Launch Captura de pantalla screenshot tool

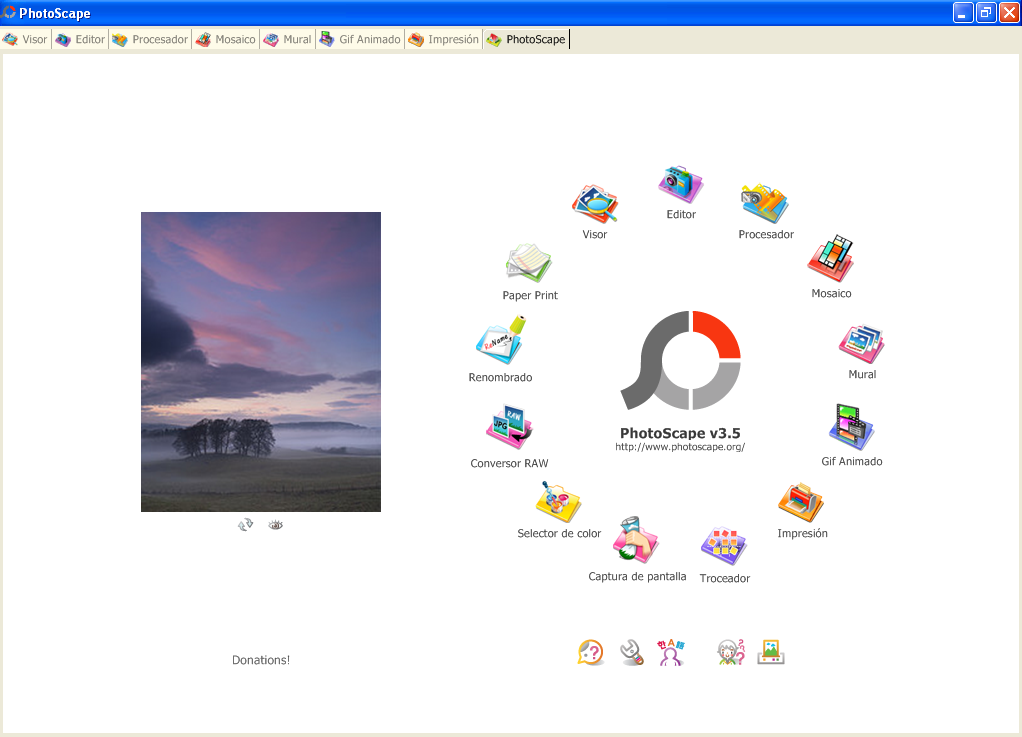(637, 541)
